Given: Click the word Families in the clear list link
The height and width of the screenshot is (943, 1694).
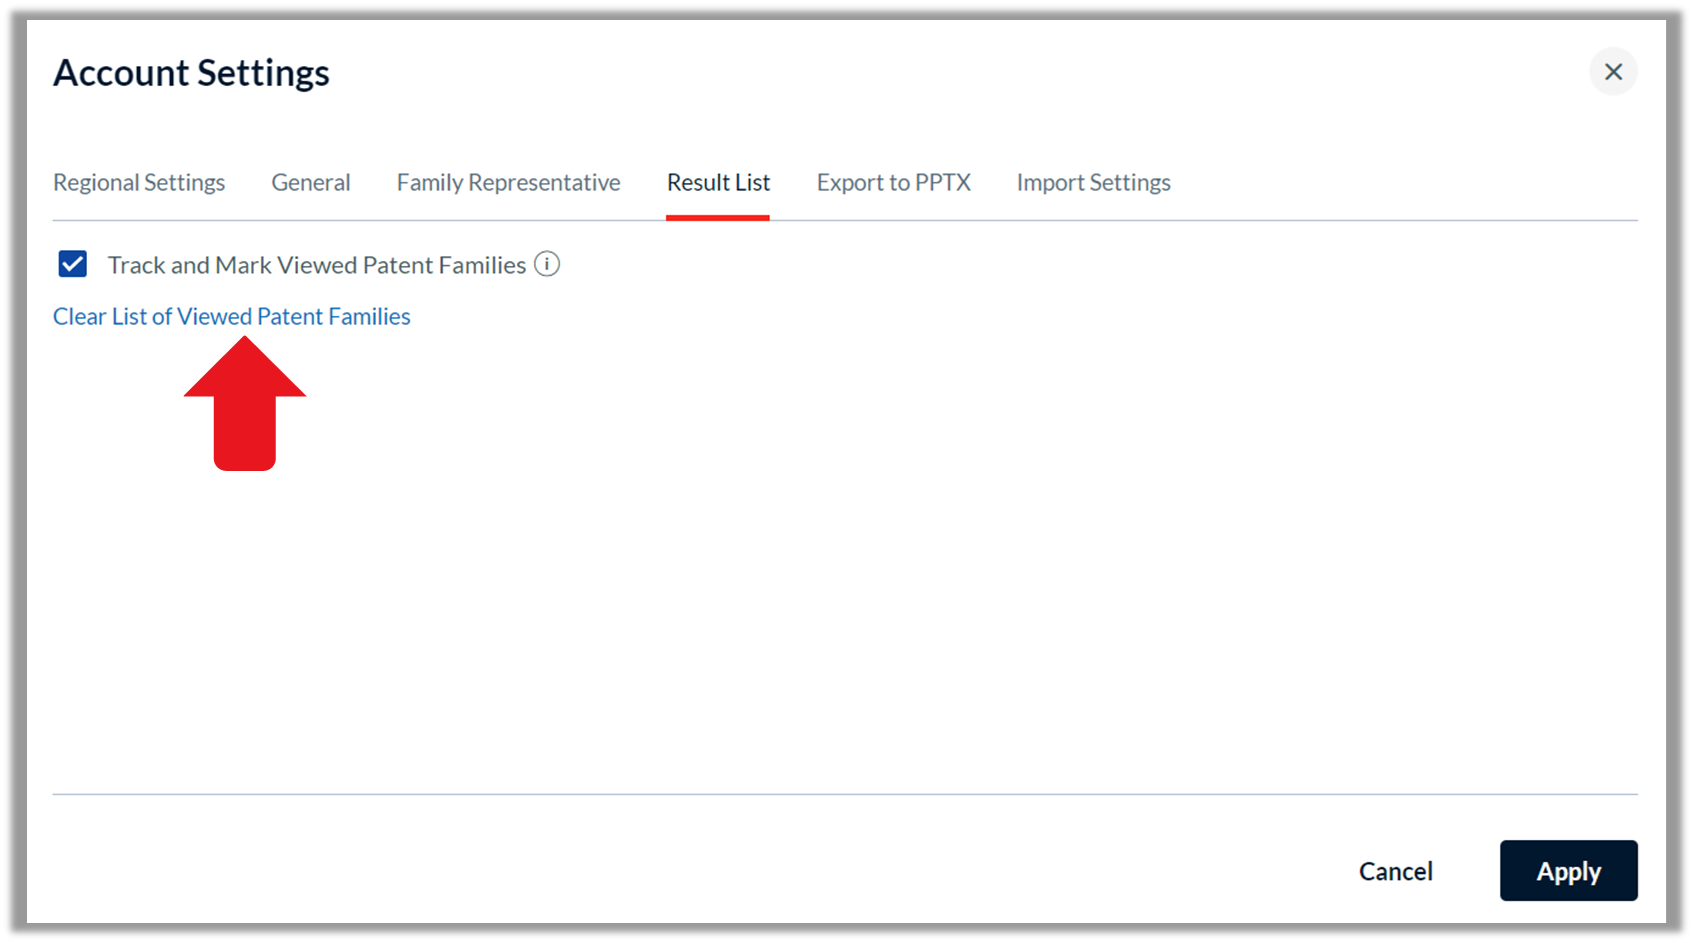Looking at the screenshot, I should click(x=369, y=316).
